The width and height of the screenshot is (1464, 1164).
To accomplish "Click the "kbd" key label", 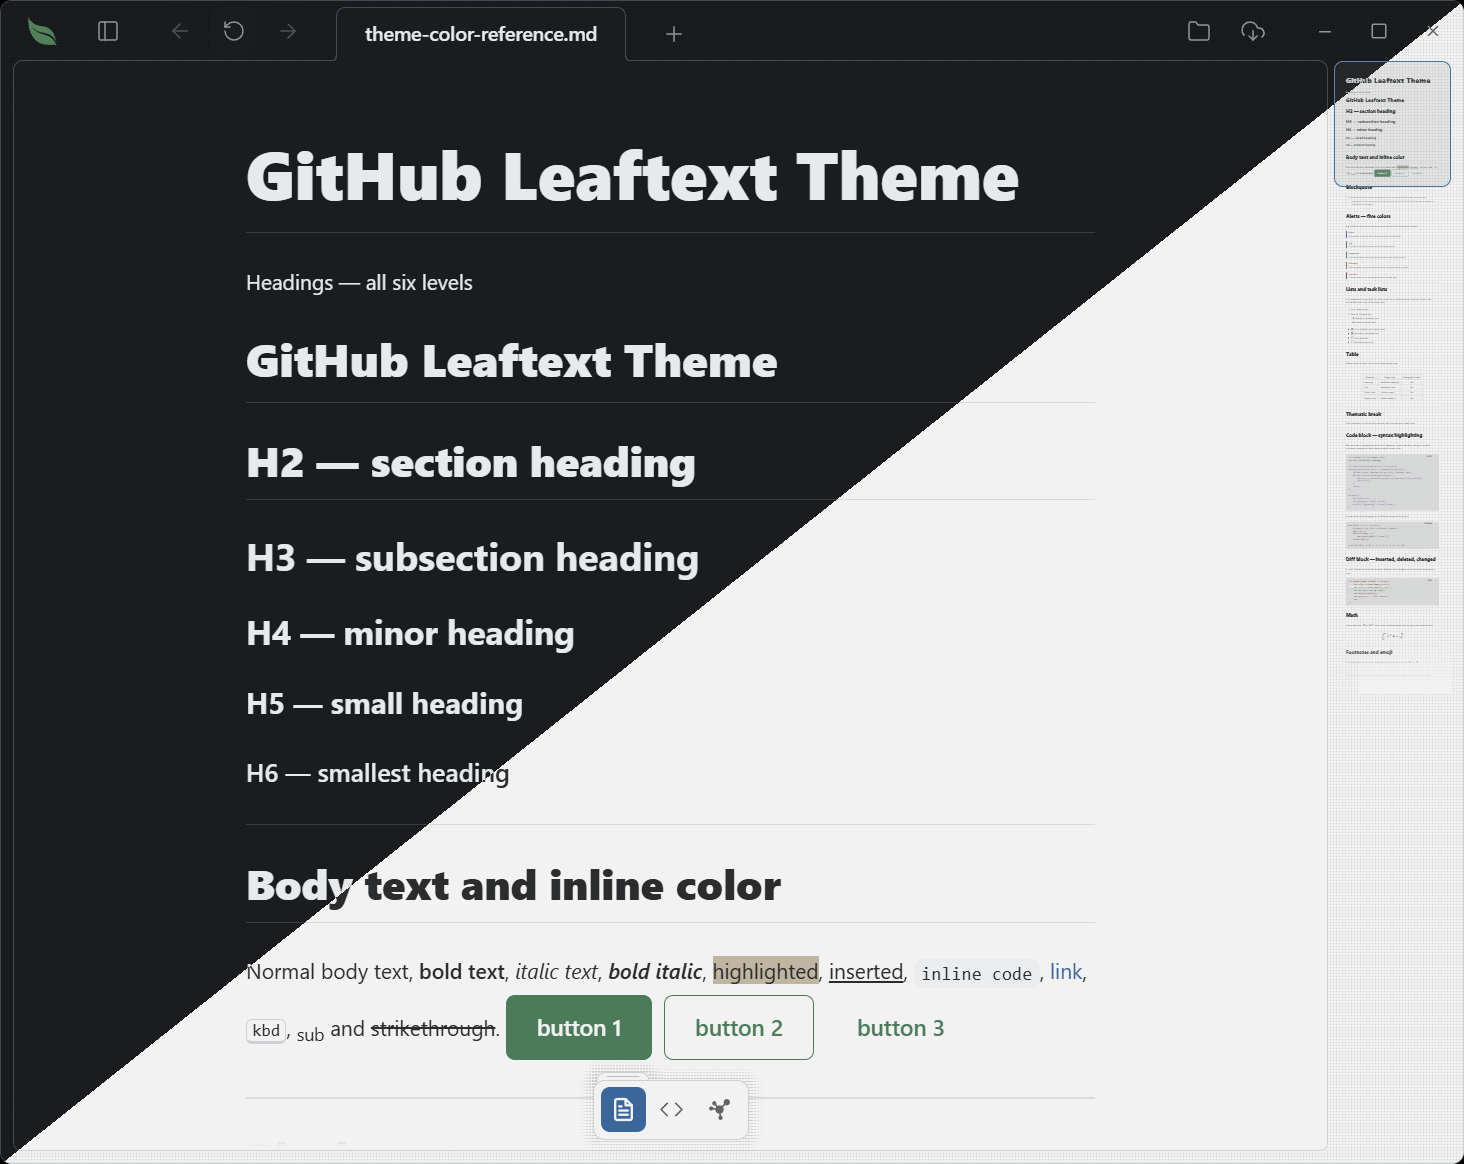I will 266,1031.
